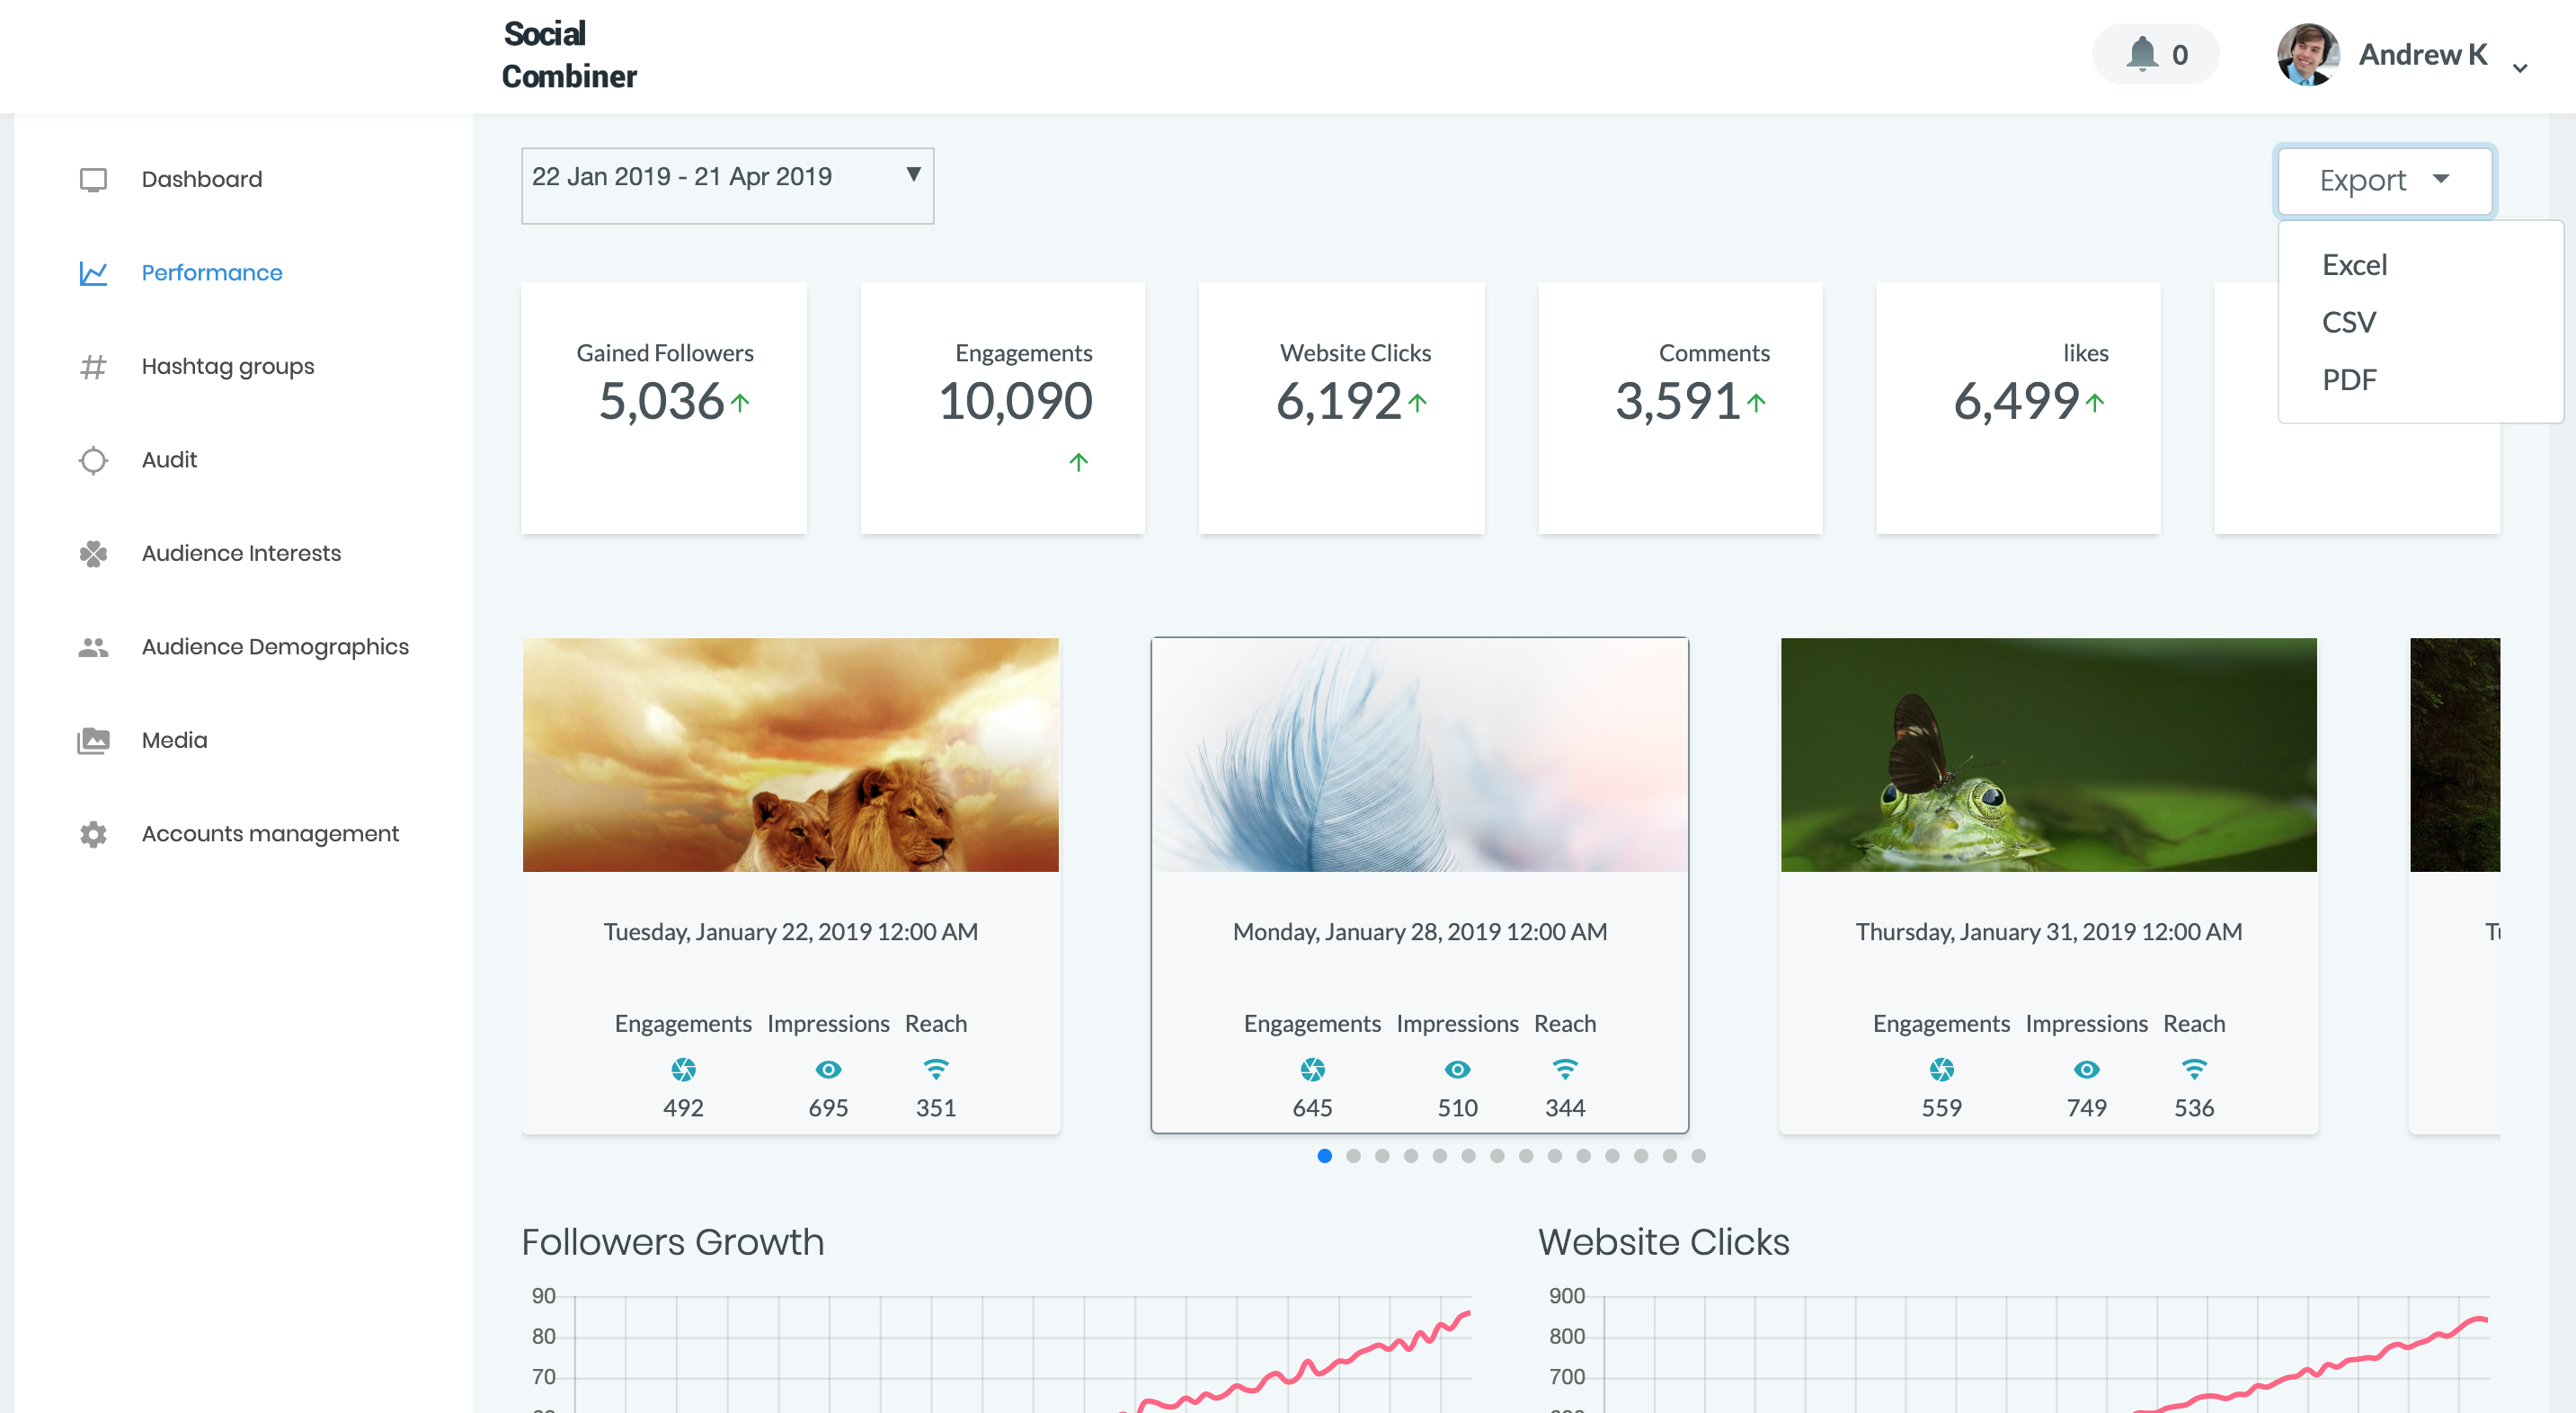Expand the Export dropdown
Image resolution: width=2576 pixels, height=1413 pixels.
2385,180
